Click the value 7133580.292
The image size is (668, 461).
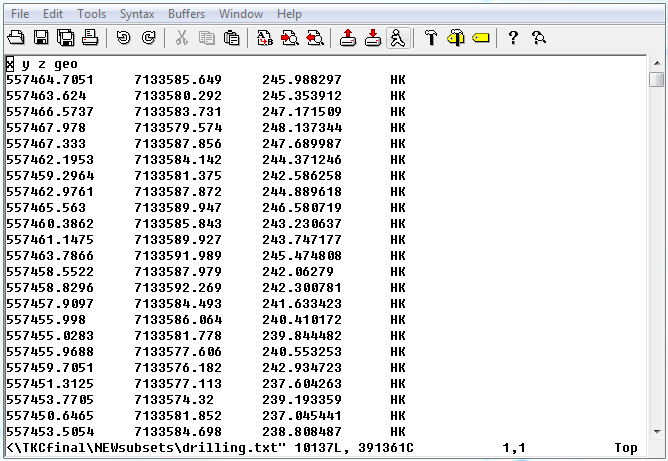pos(178,96)
